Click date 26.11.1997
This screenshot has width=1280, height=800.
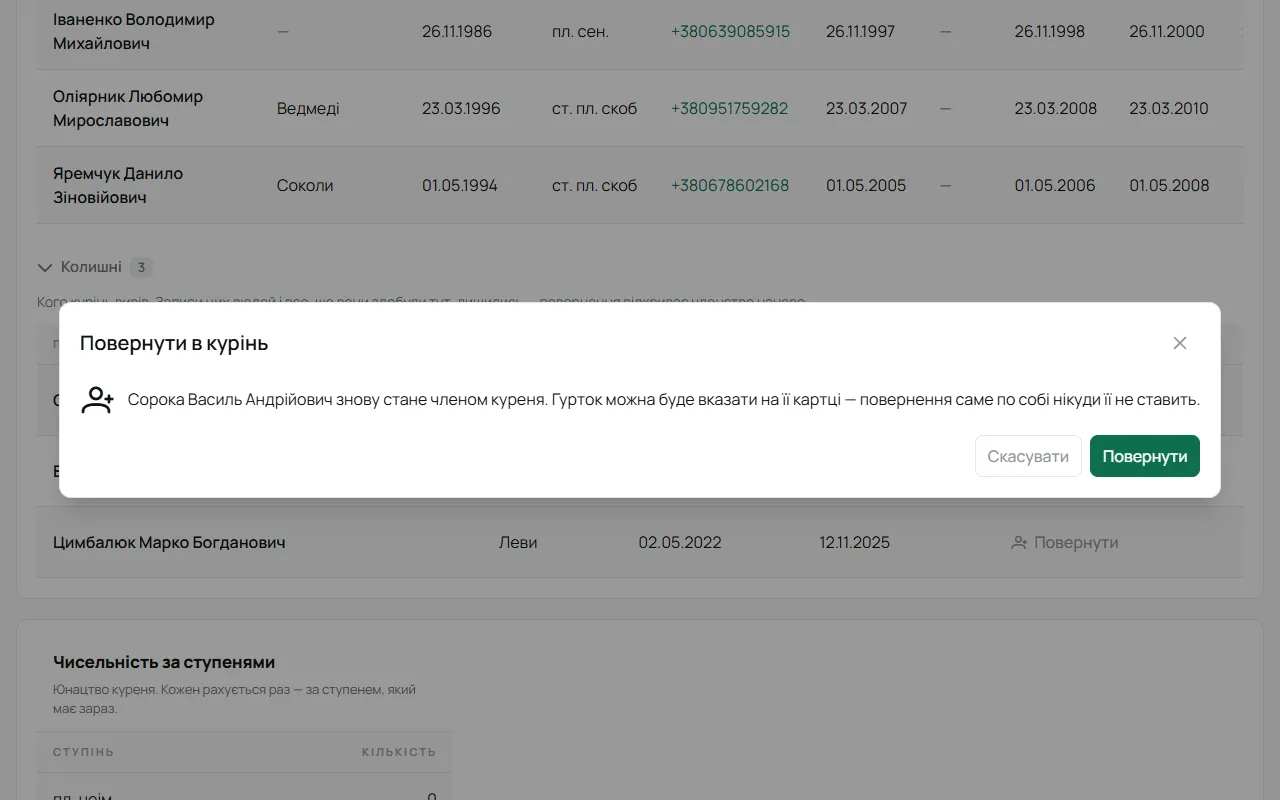pos(862,31)
